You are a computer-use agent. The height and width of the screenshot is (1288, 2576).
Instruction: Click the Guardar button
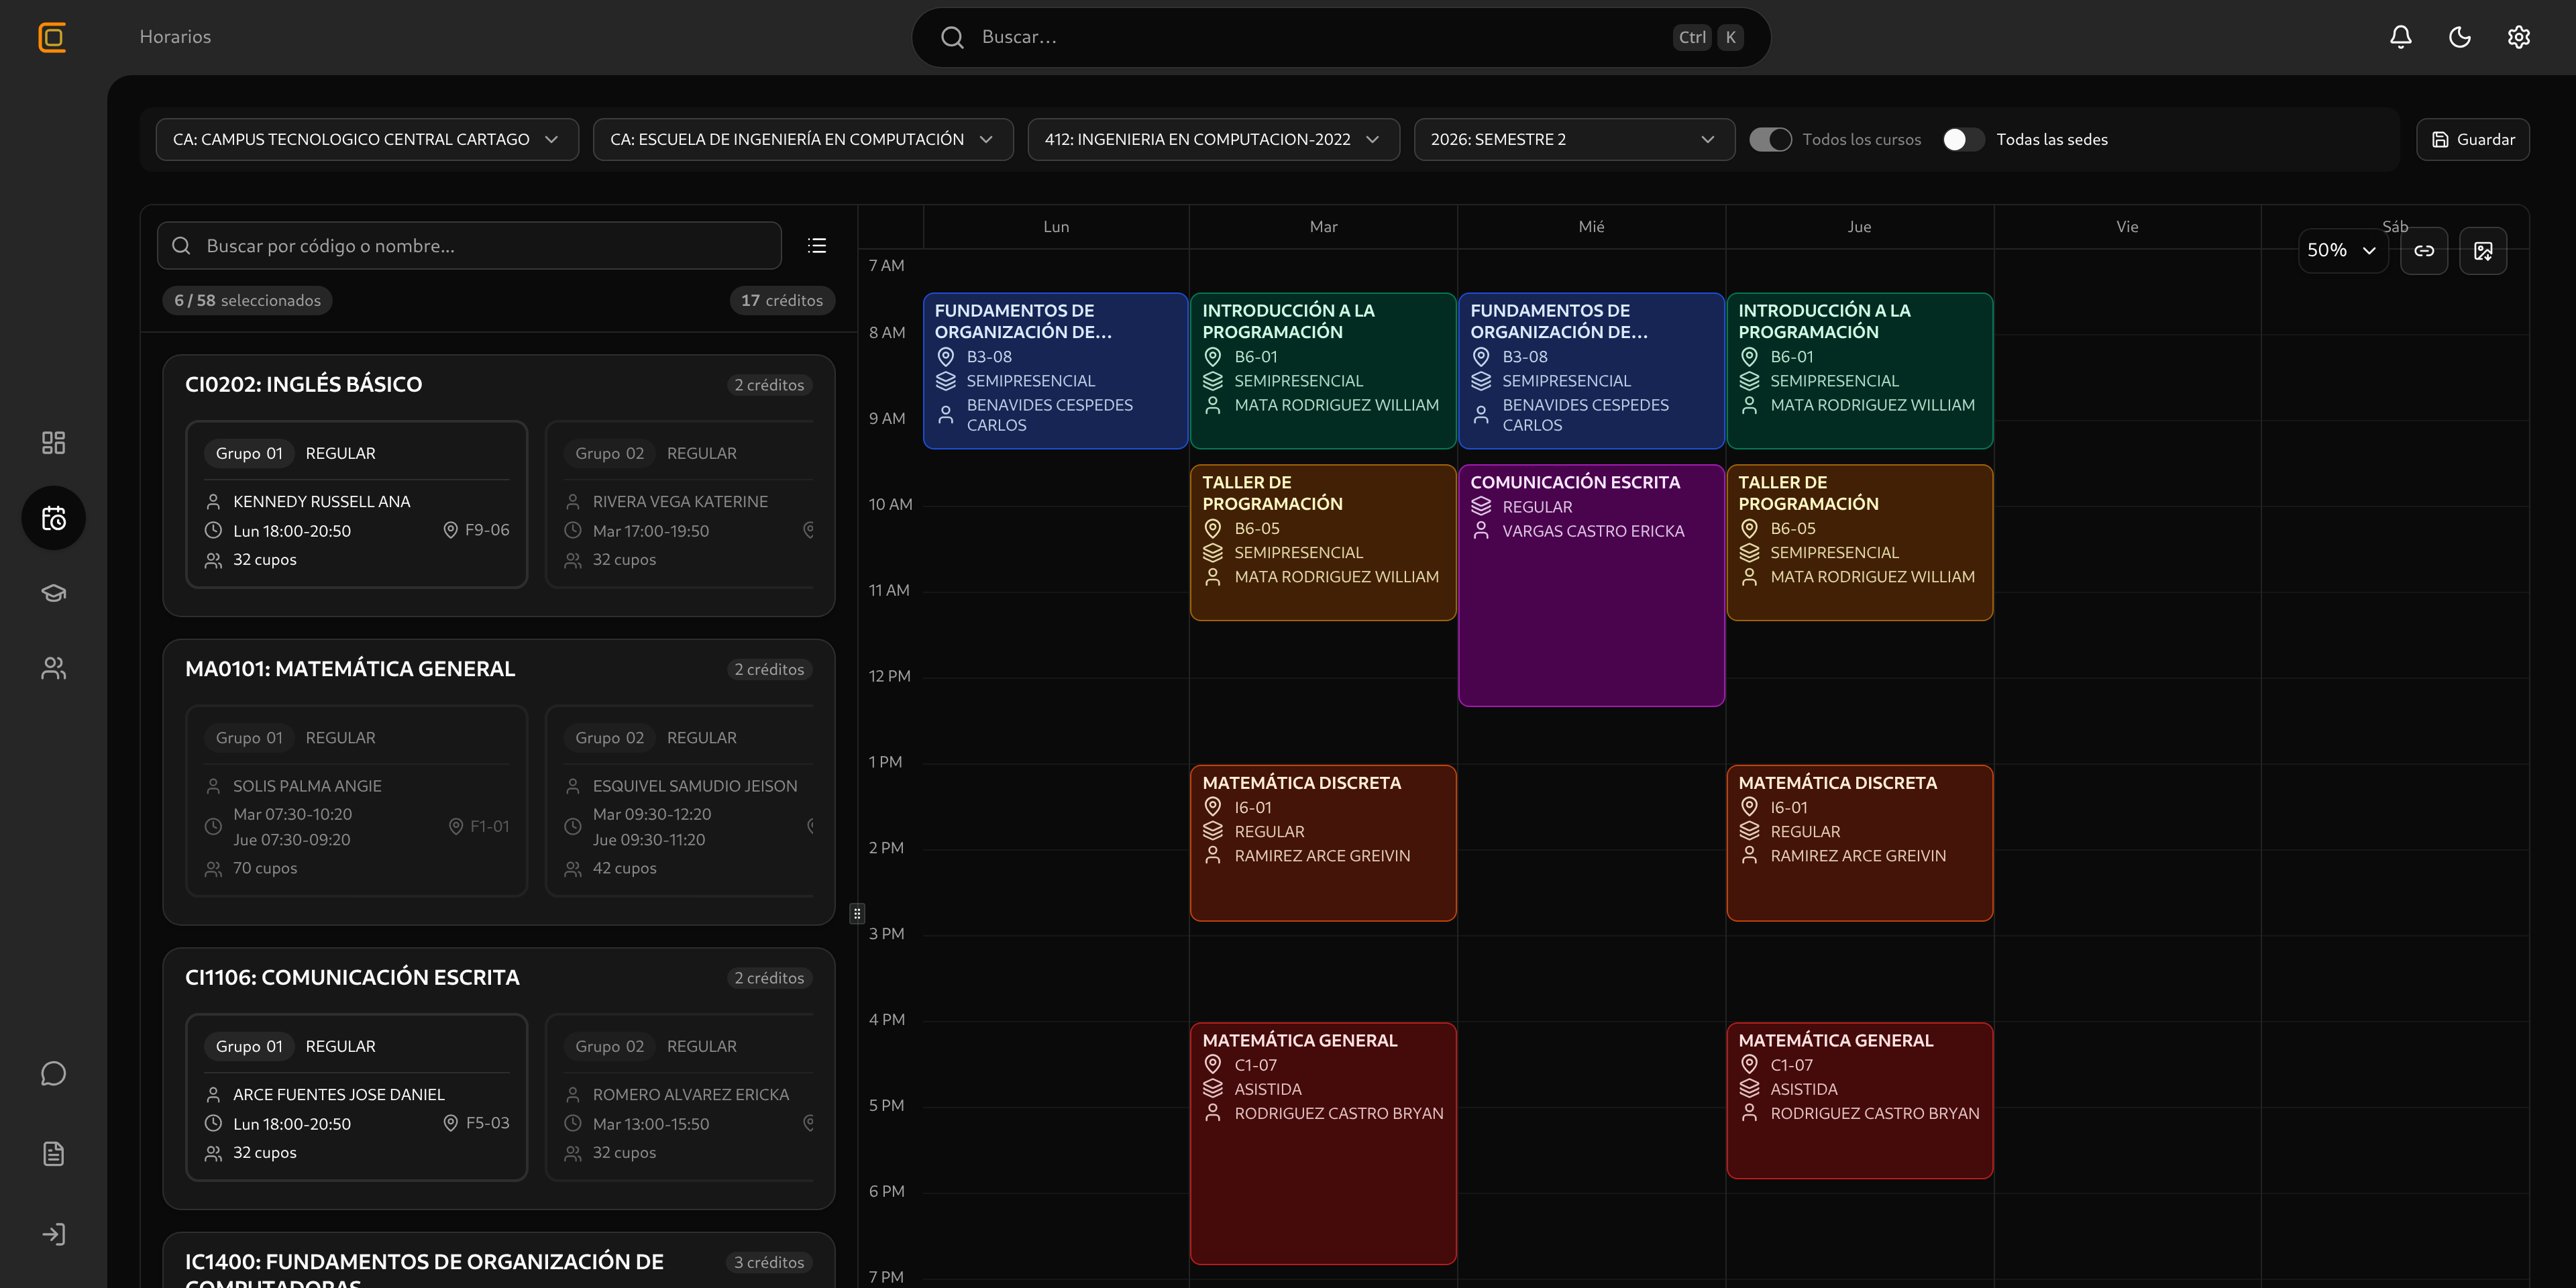(x=2472, y=139)
